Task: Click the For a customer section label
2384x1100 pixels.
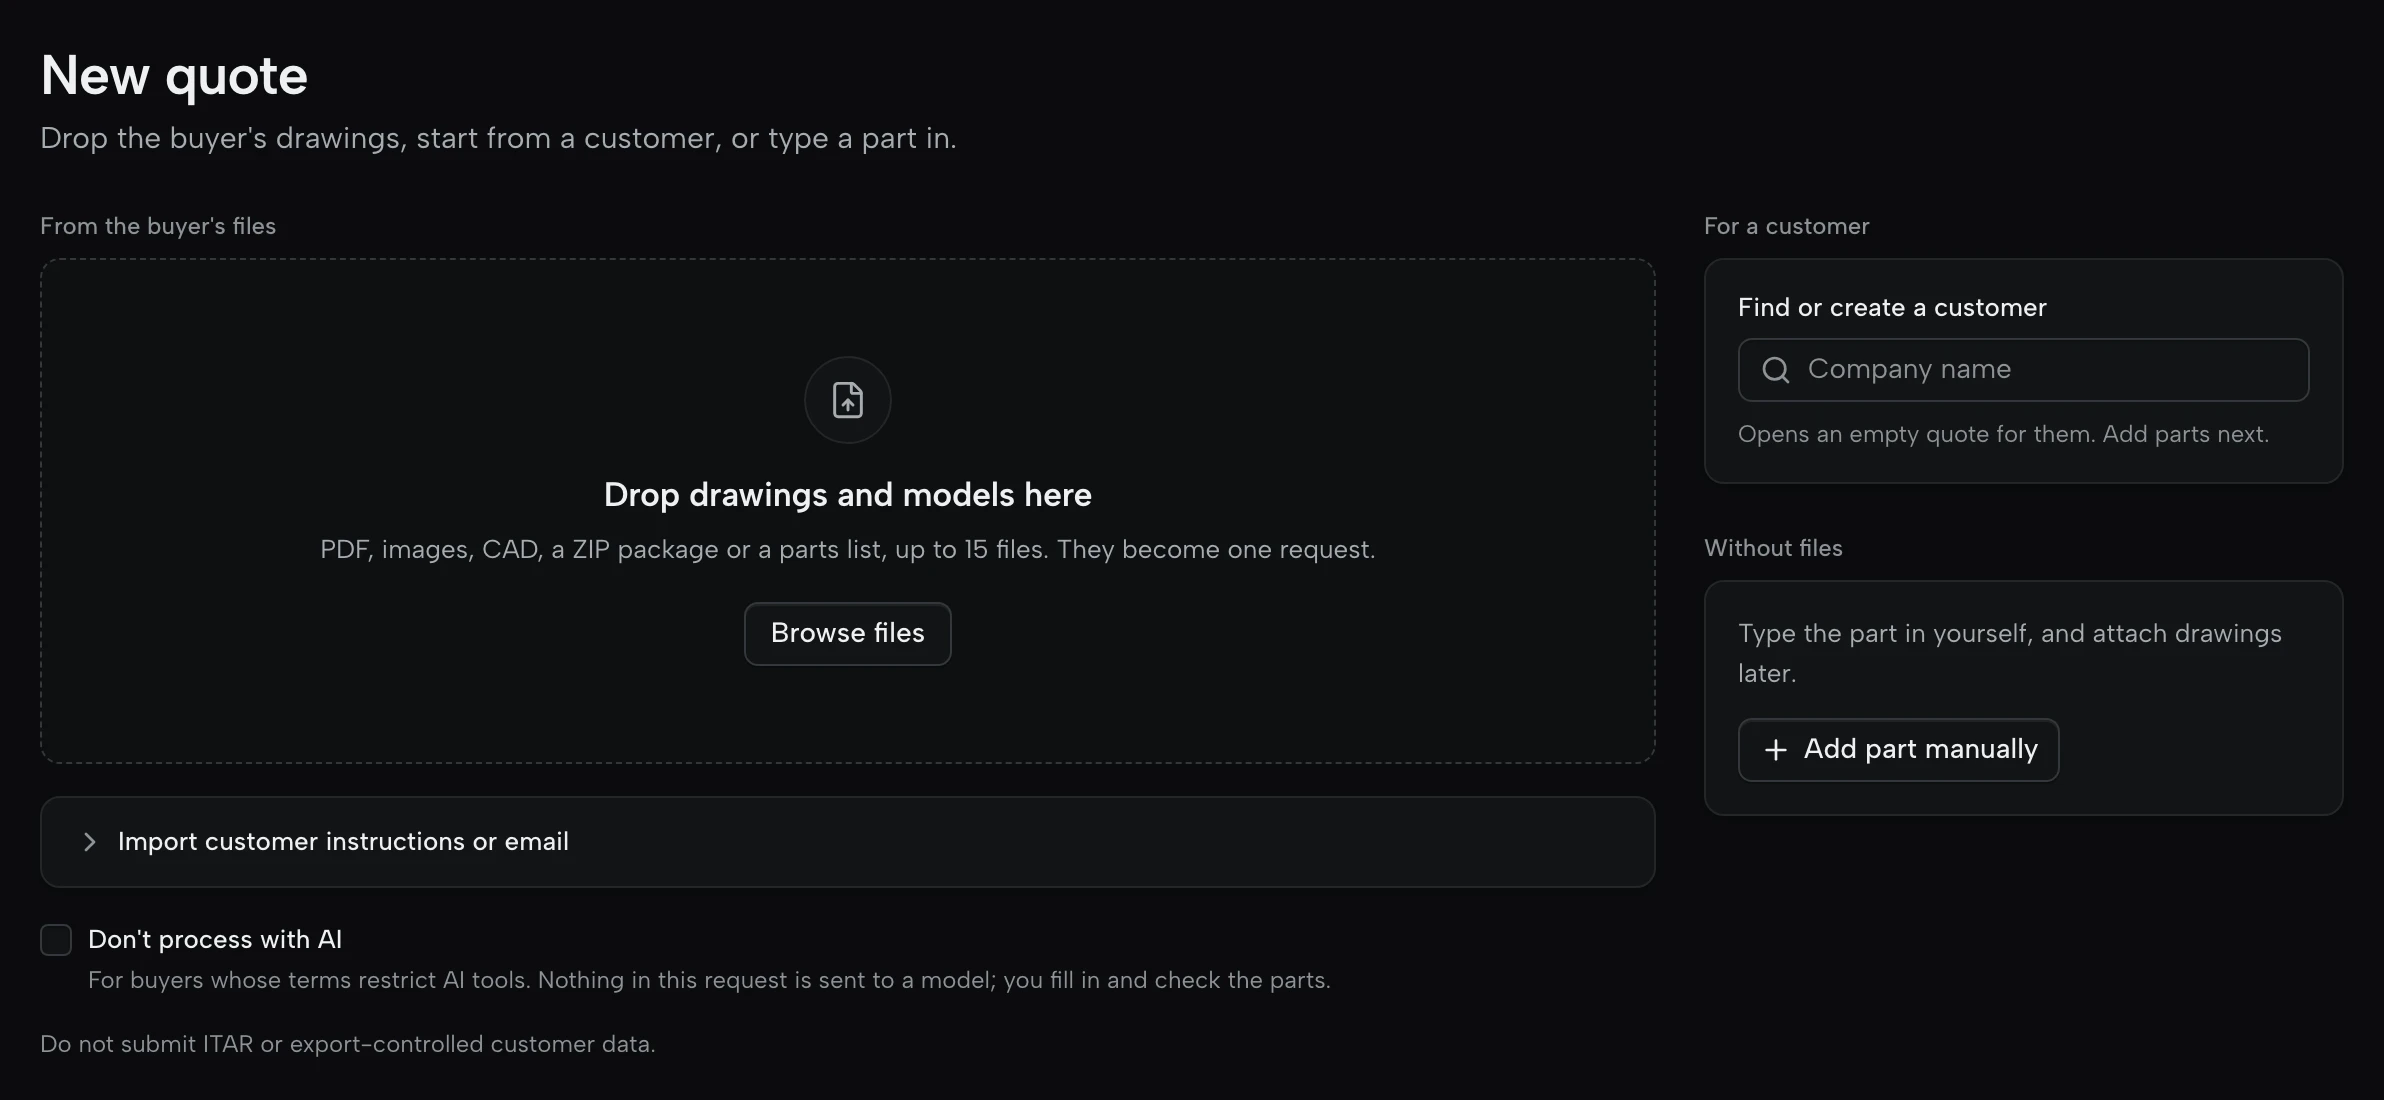Action: tap(1786, 226)
